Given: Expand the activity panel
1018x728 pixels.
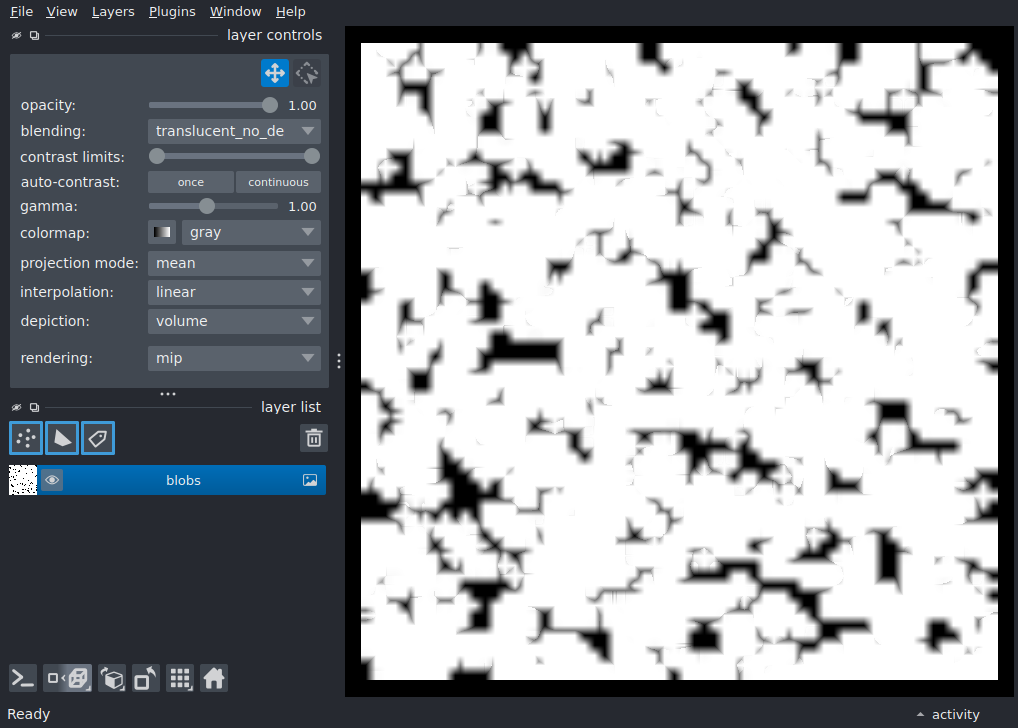Looking at the screenshot, I should pos(948,714).
